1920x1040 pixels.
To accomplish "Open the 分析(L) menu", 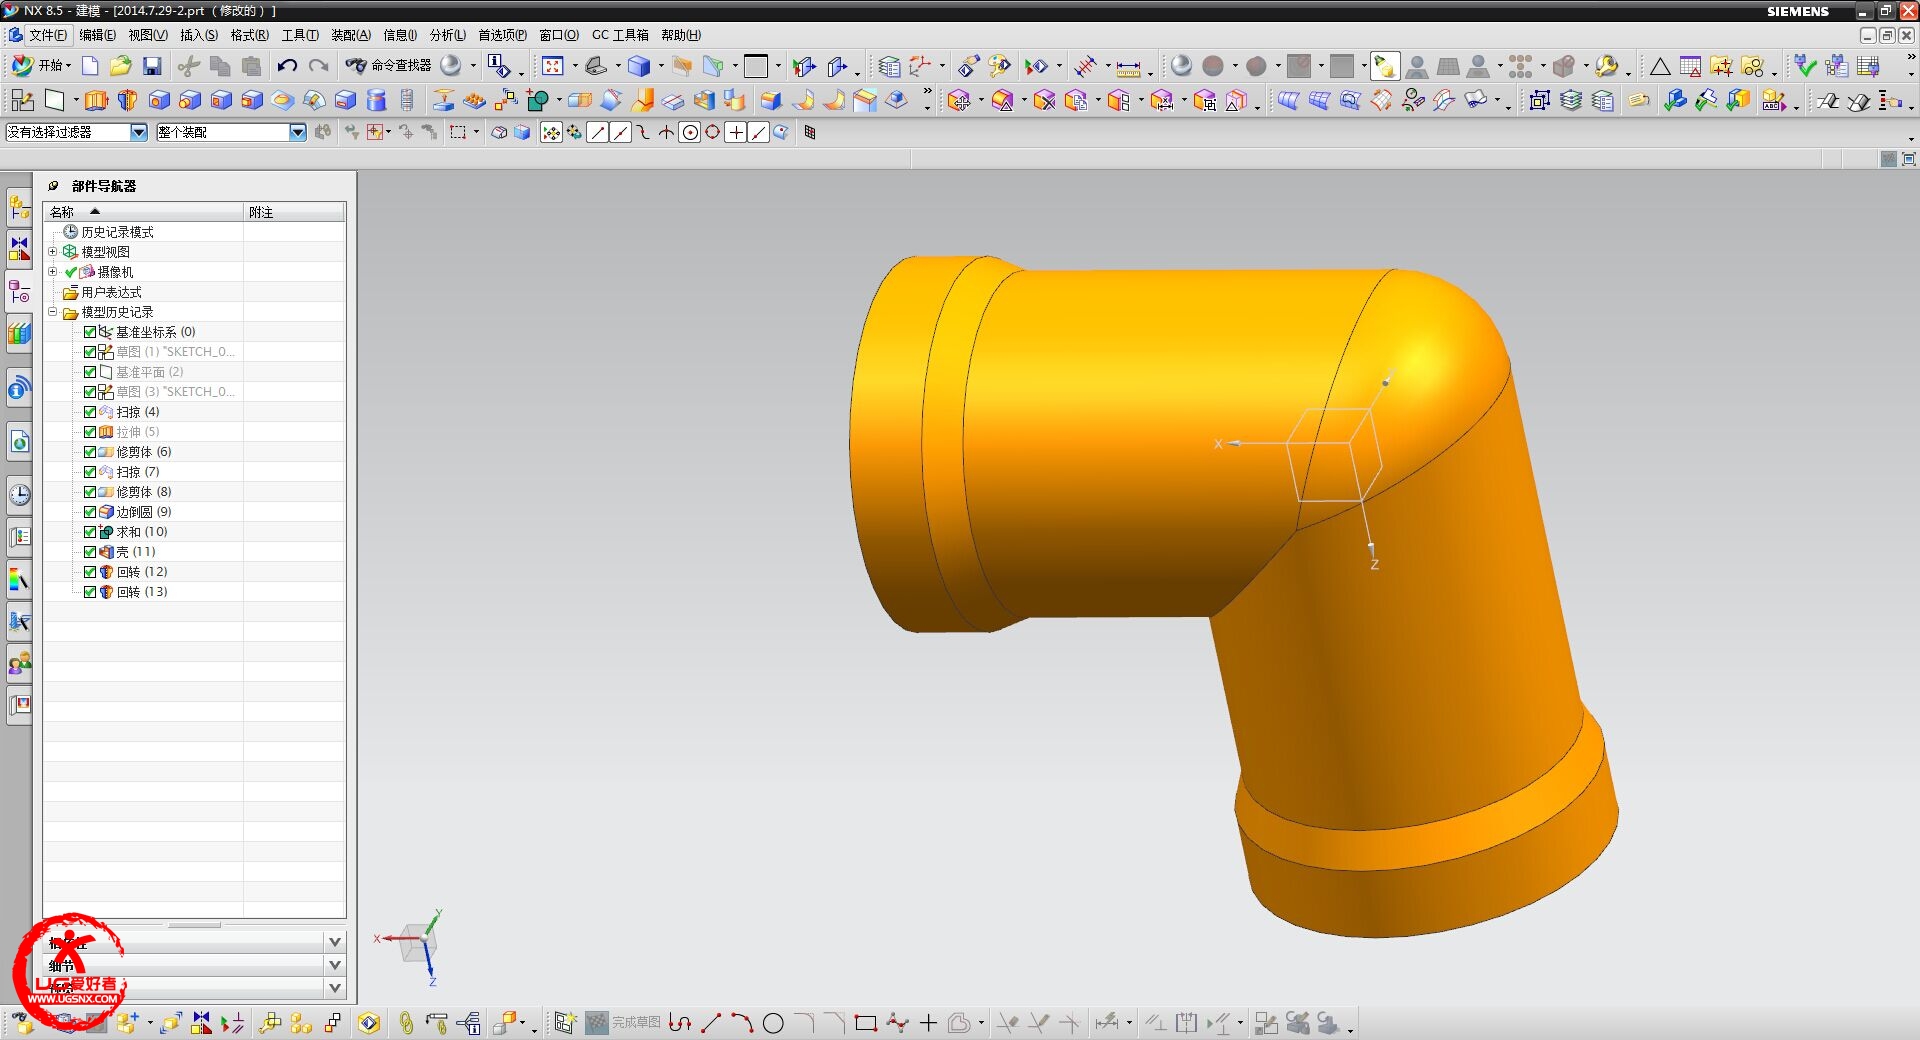I will click(x=447, y=35).
